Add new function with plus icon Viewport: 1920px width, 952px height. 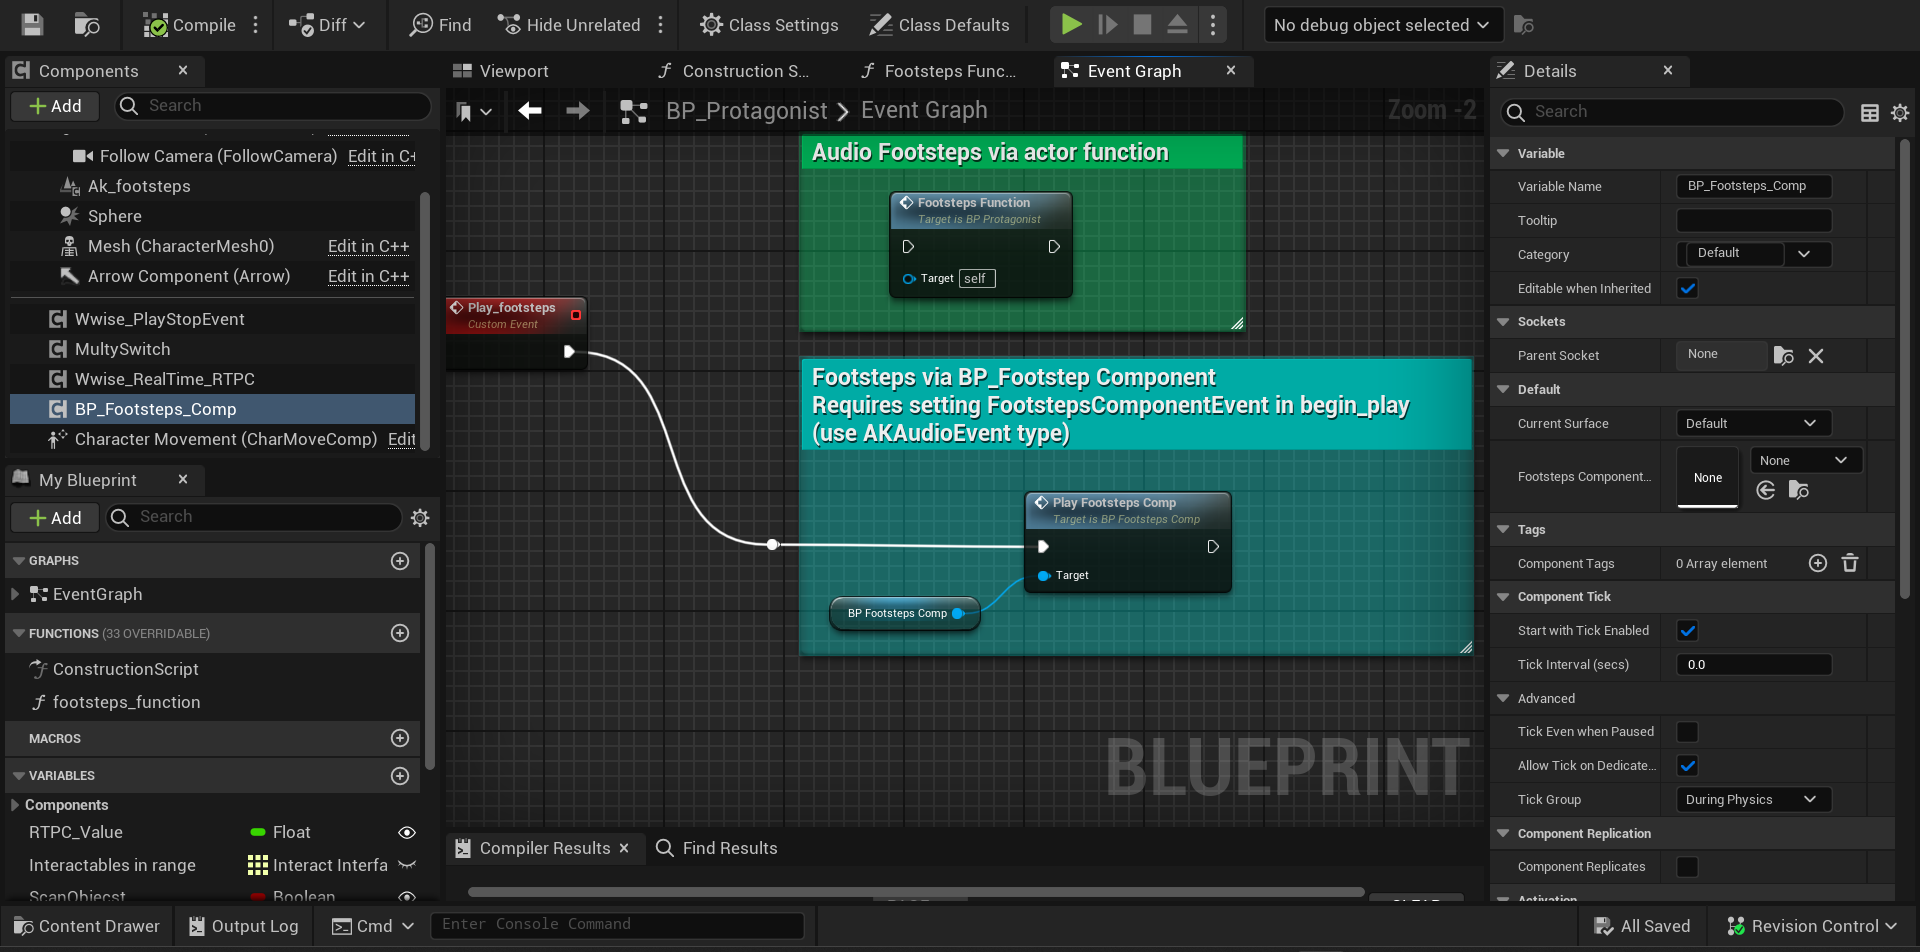400,633
